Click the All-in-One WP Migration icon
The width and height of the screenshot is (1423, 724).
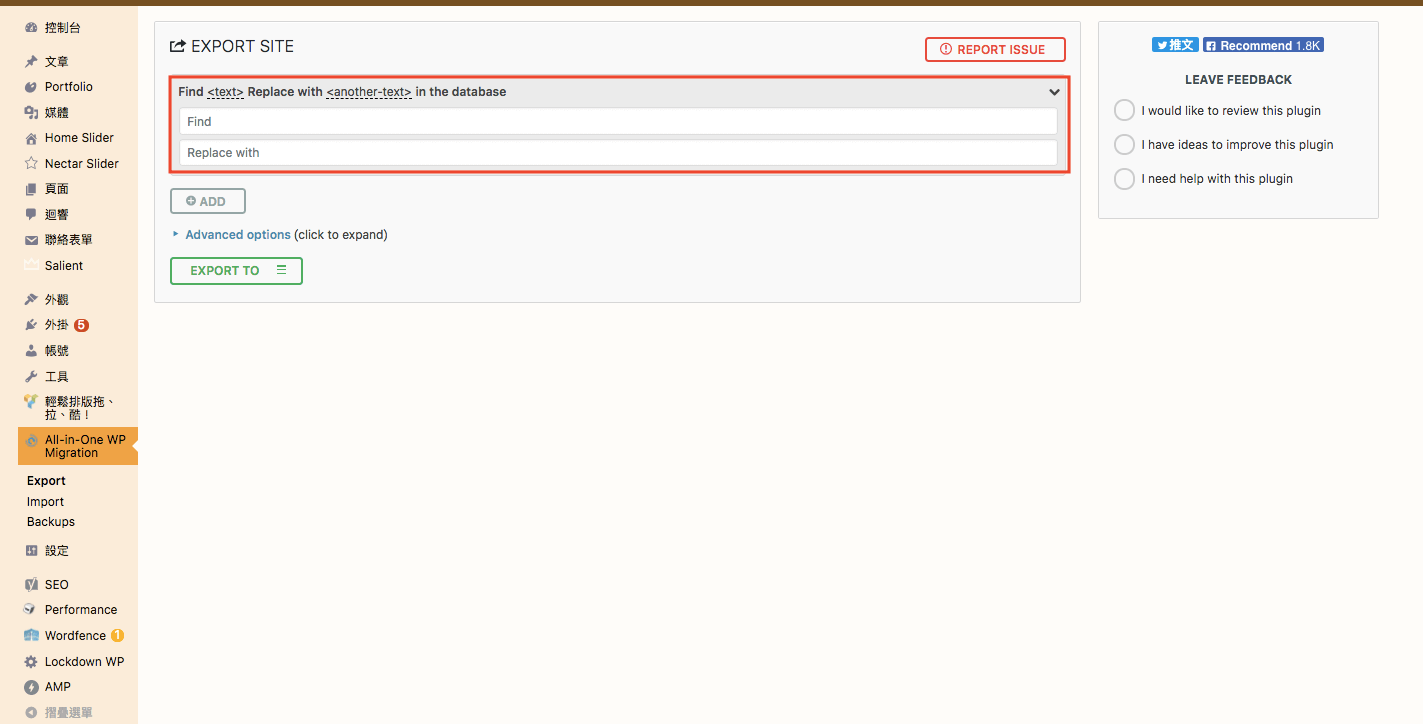pyautogui.click(x=31, y=441)
